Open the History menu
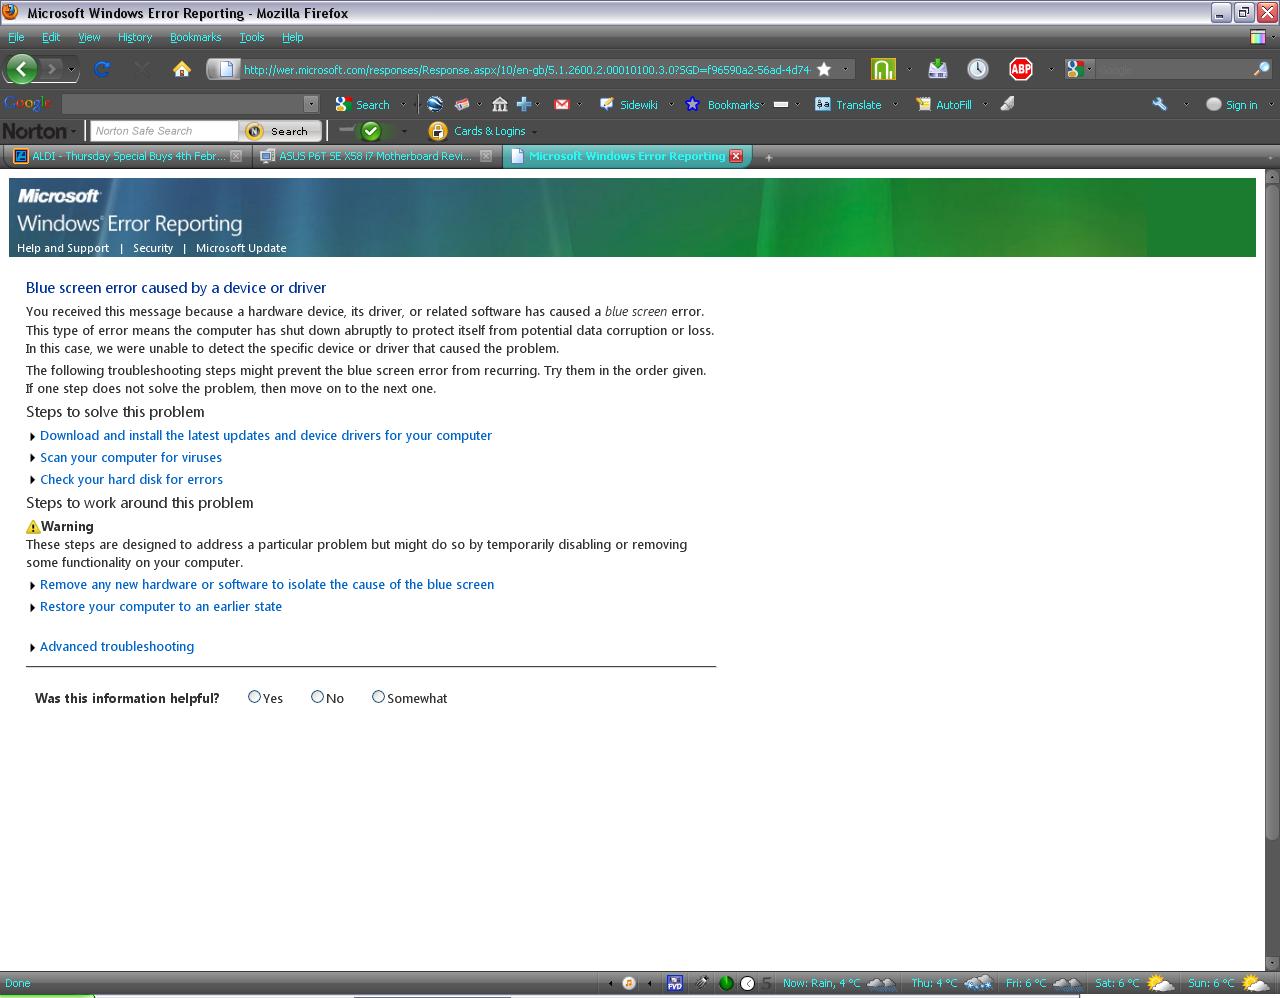Screen dimensions: 1280x998 134,37
